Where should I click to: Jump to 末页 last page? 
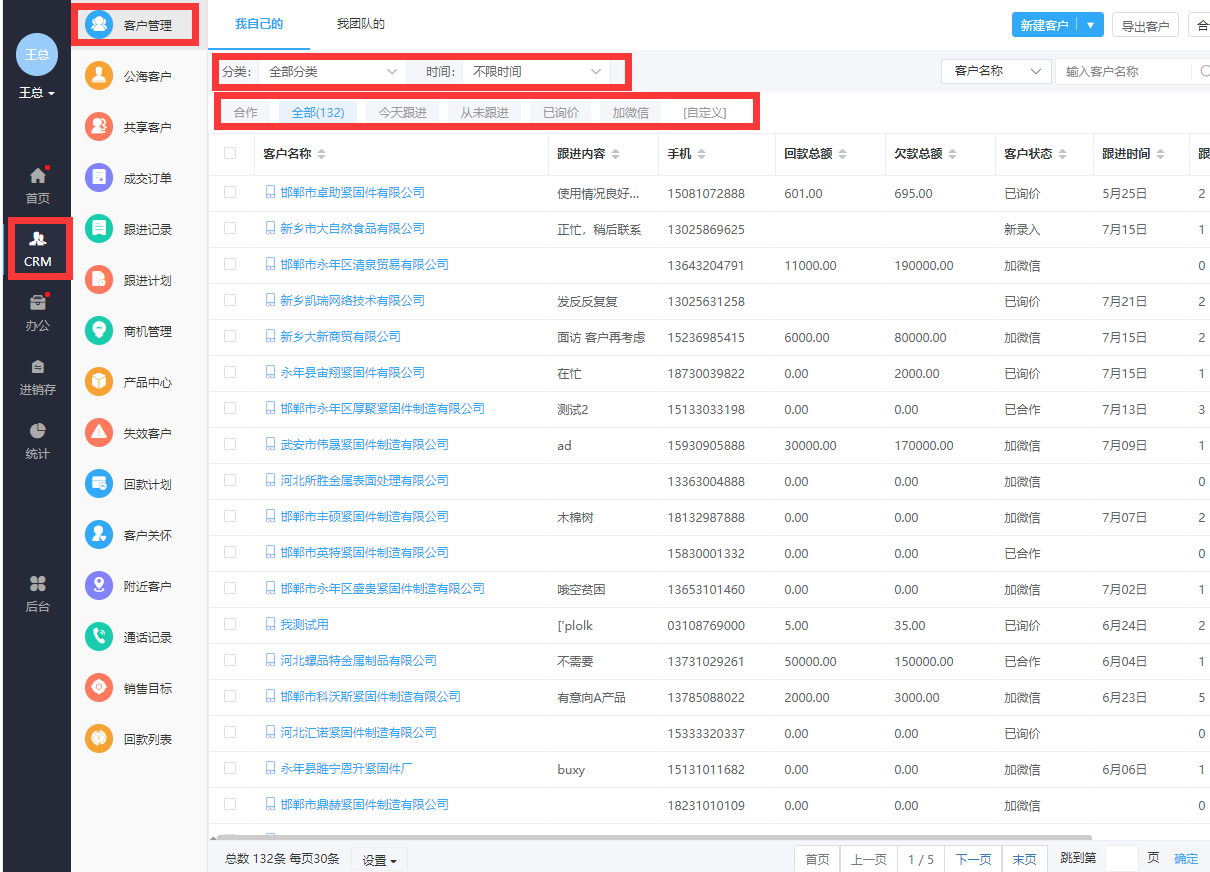1025,859
